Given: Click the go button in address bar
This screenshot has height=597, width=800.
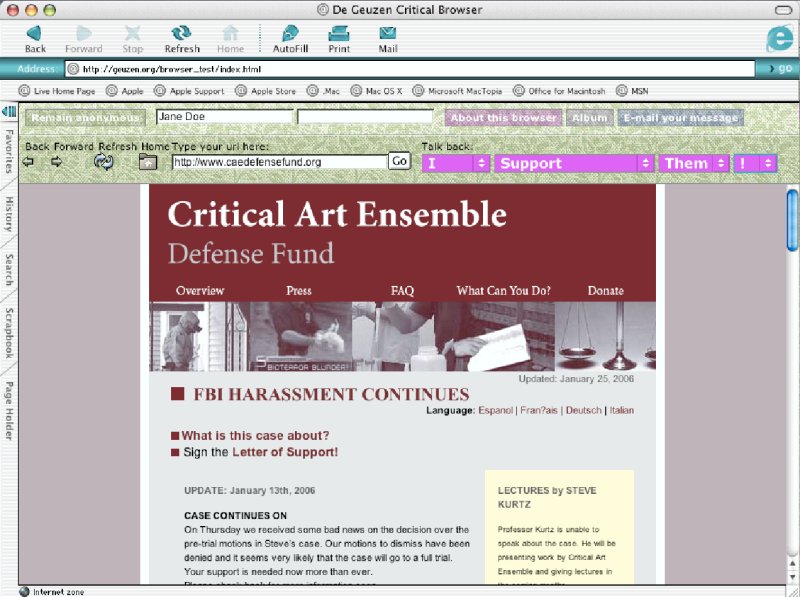Looking at the screenshot, I should (x=781, y=68).
